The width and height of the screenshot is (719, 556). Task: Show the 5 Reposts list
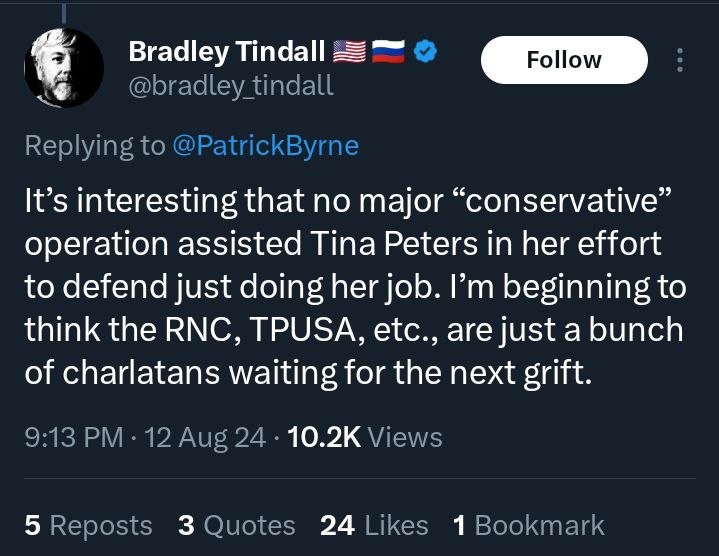click(88, 525)
